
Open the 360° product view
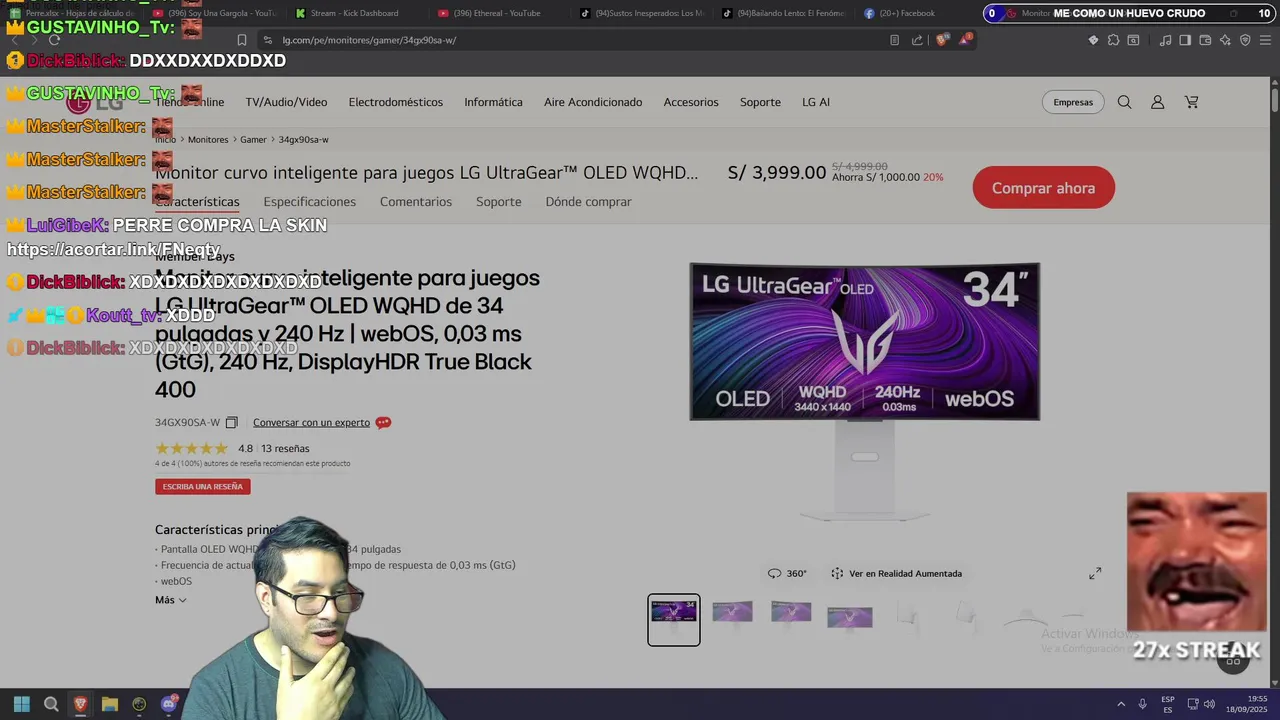point(787,573)
